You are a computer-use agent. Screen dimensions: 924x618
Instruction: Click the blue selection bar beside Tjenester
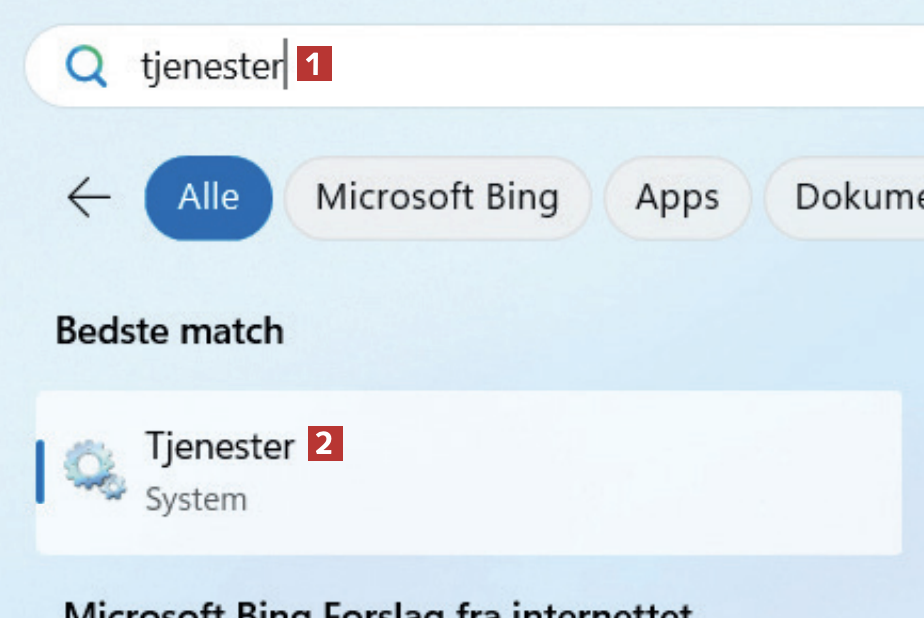click(40, 471)
